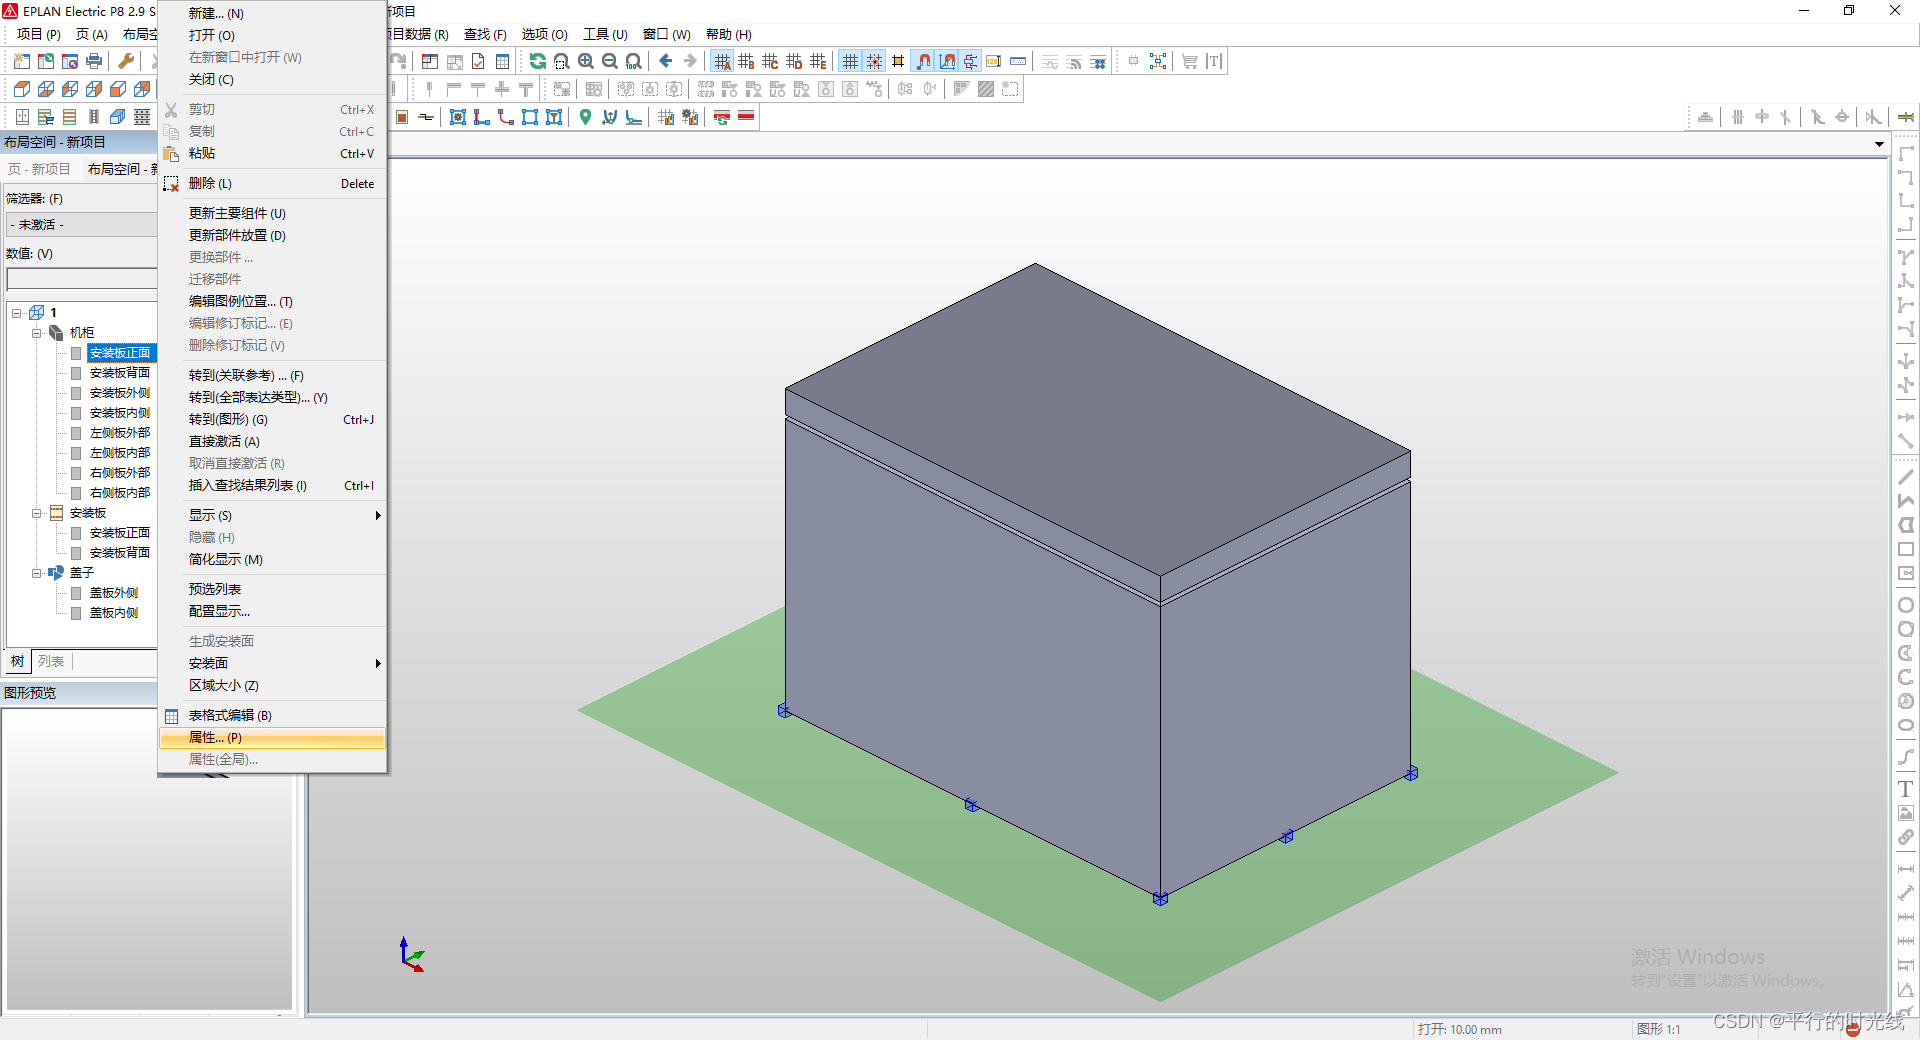Click the refresh view toolbar icon
This screenshot has width=1920, height=1040.
point(538,62)
